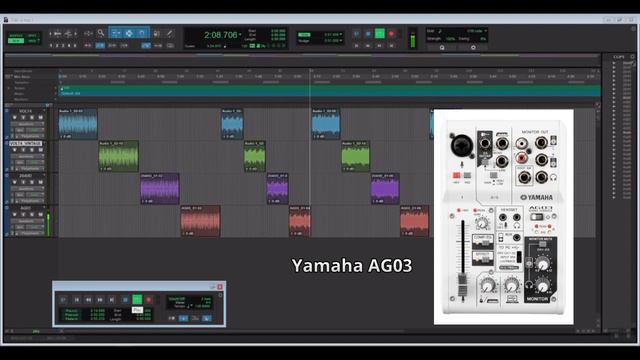
Task: Click the green Play button in floating Transport window
Action: (x=137, y=300)
